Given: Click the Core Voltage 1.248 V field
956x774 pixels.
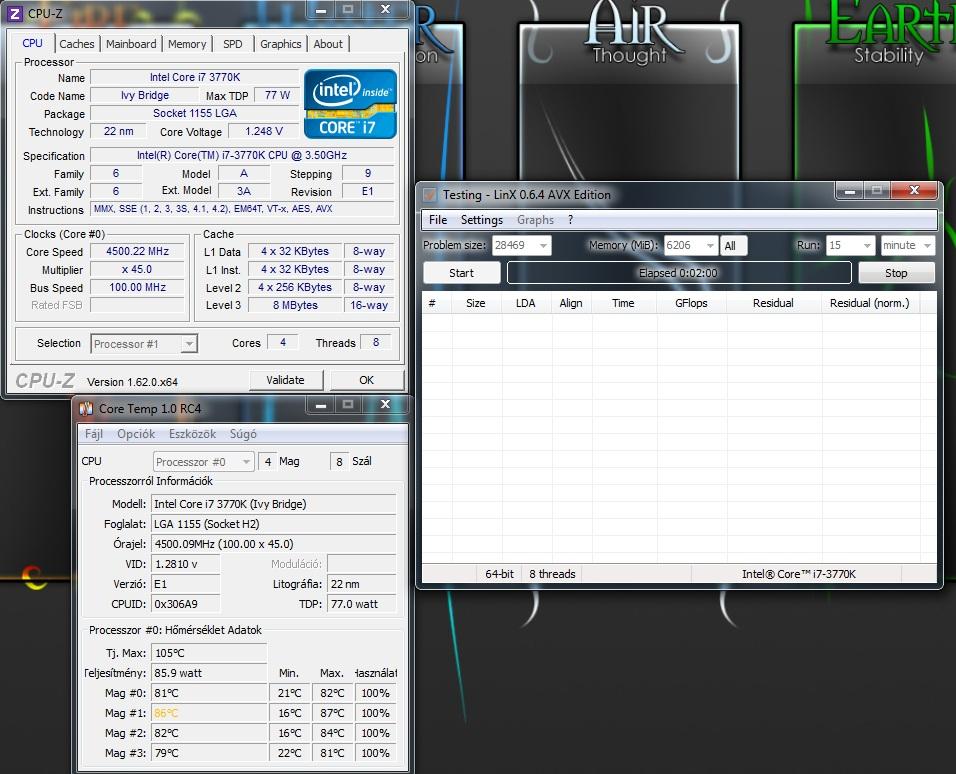Looking at the screenshot, I should click(263, 131).
